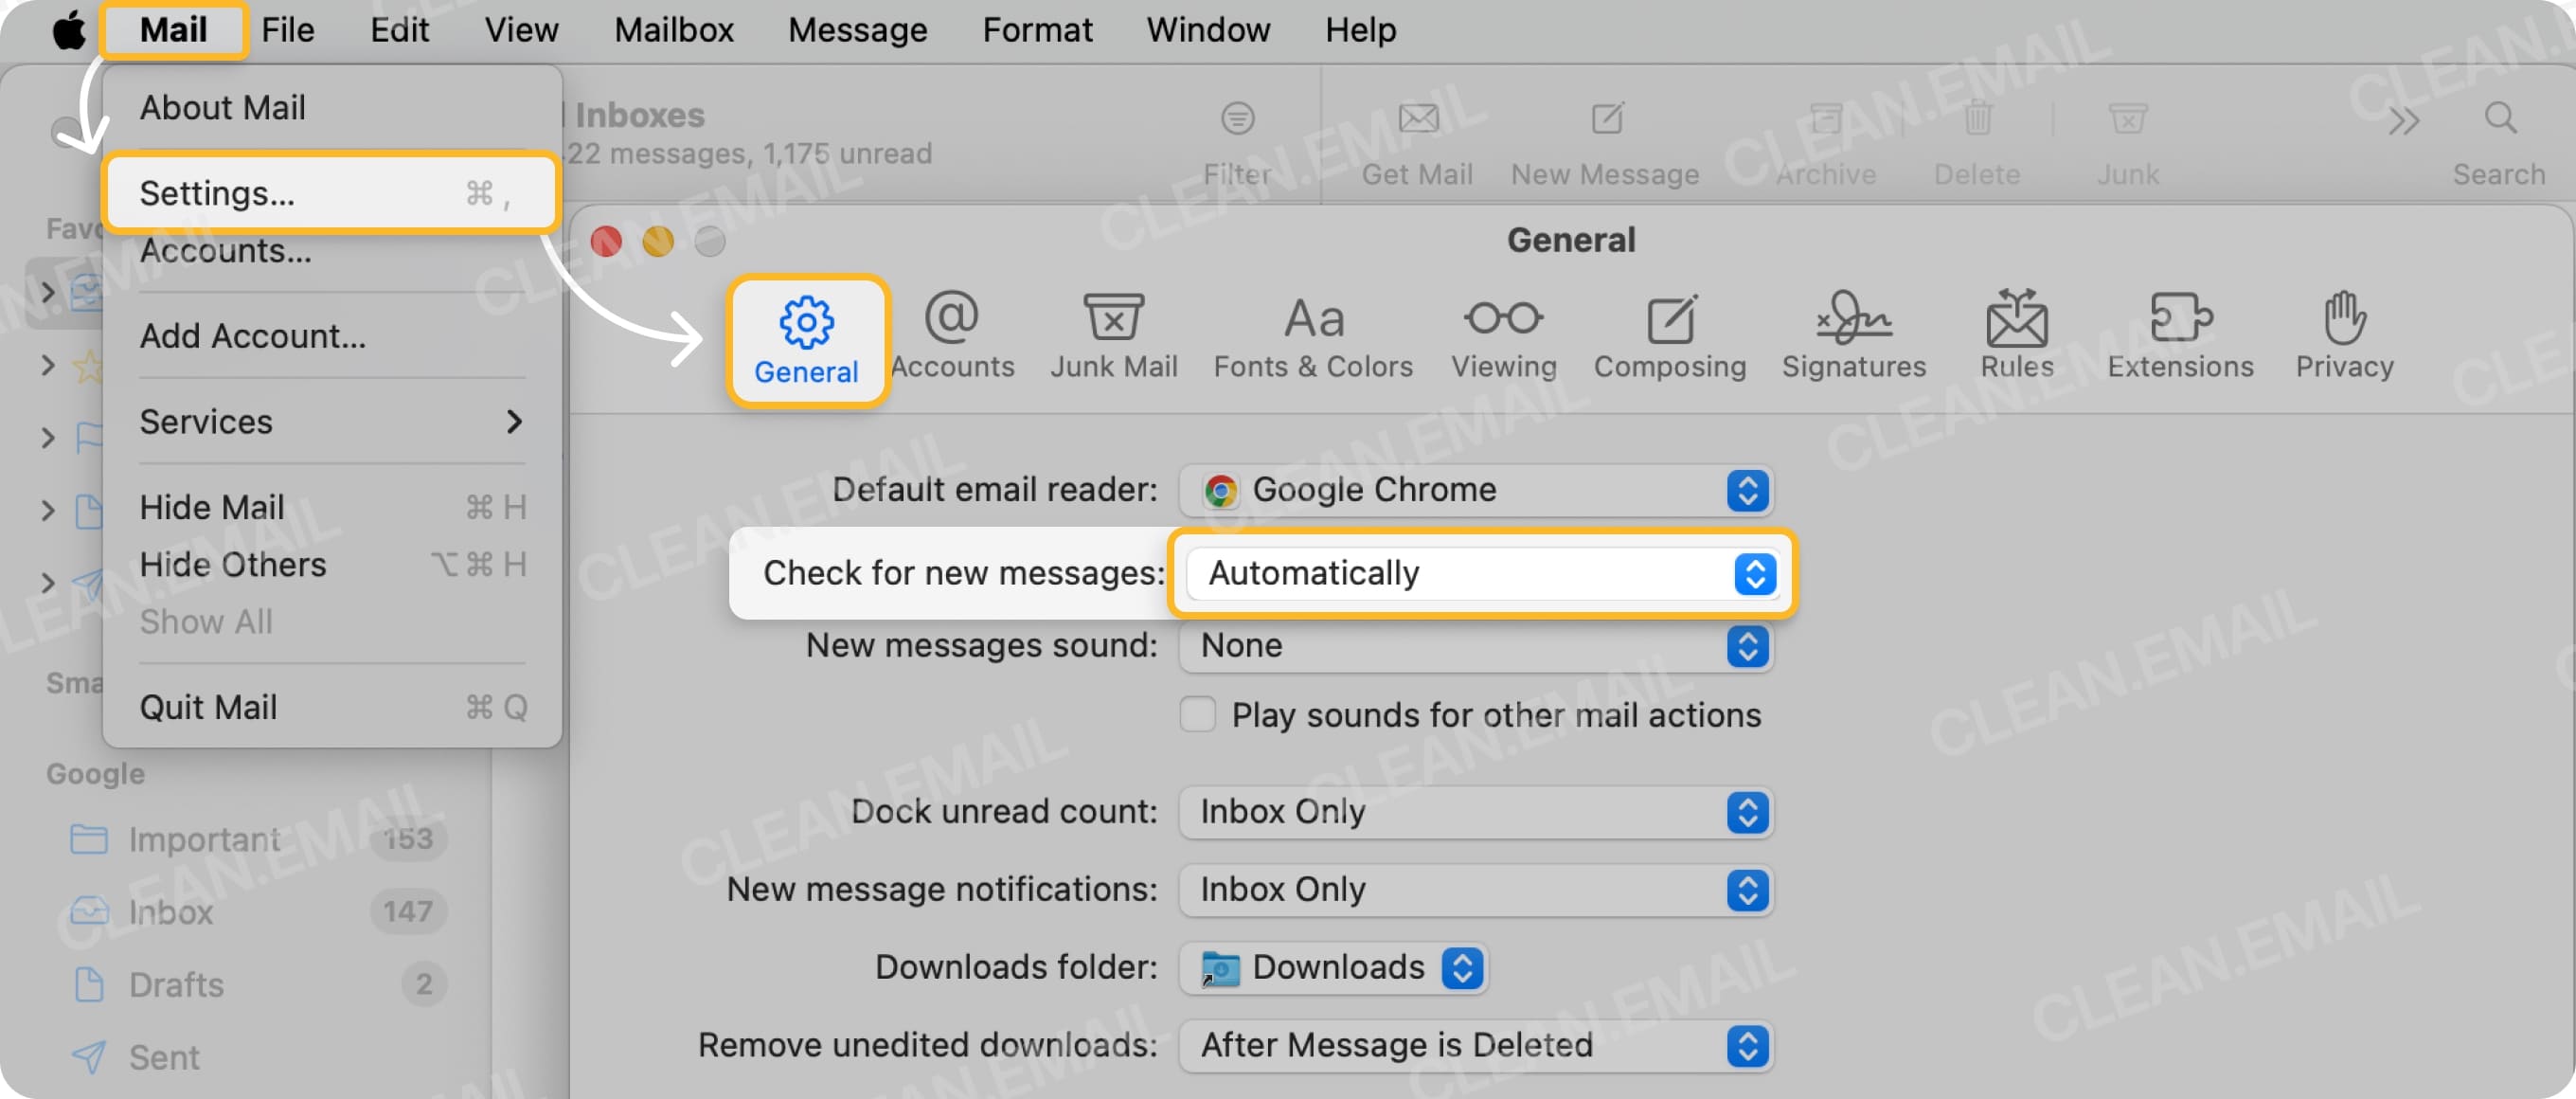Viewport: 2576px width, 1099px height.
Task: Open the Composing settings pane
Action: click(x=1670, y=335)
